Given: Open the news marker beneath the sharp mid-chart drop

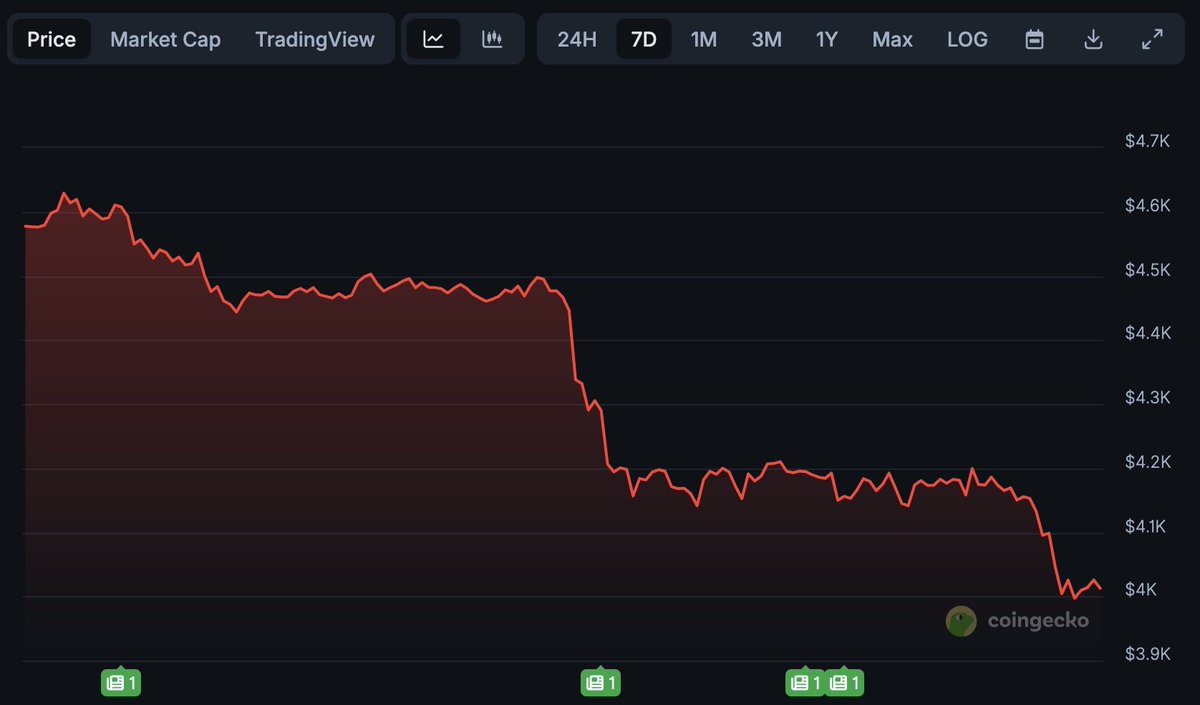Looking at the screenshot, I should click(599, 683).
